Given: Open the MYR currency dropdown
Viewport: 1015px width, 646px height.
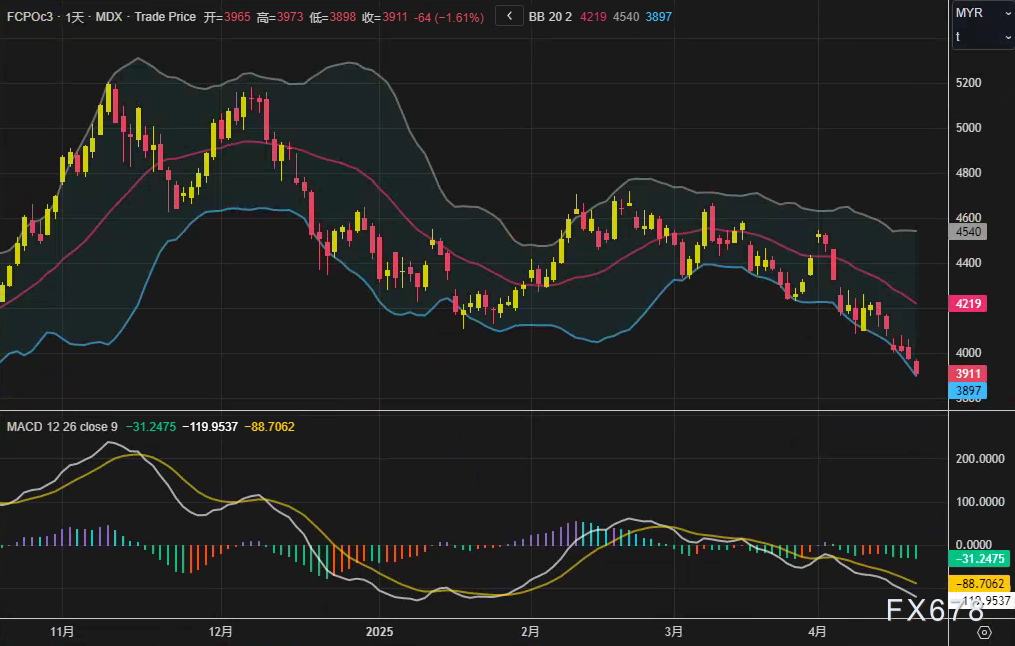Looking at the screenshot, I should click(x=981, y=13).
